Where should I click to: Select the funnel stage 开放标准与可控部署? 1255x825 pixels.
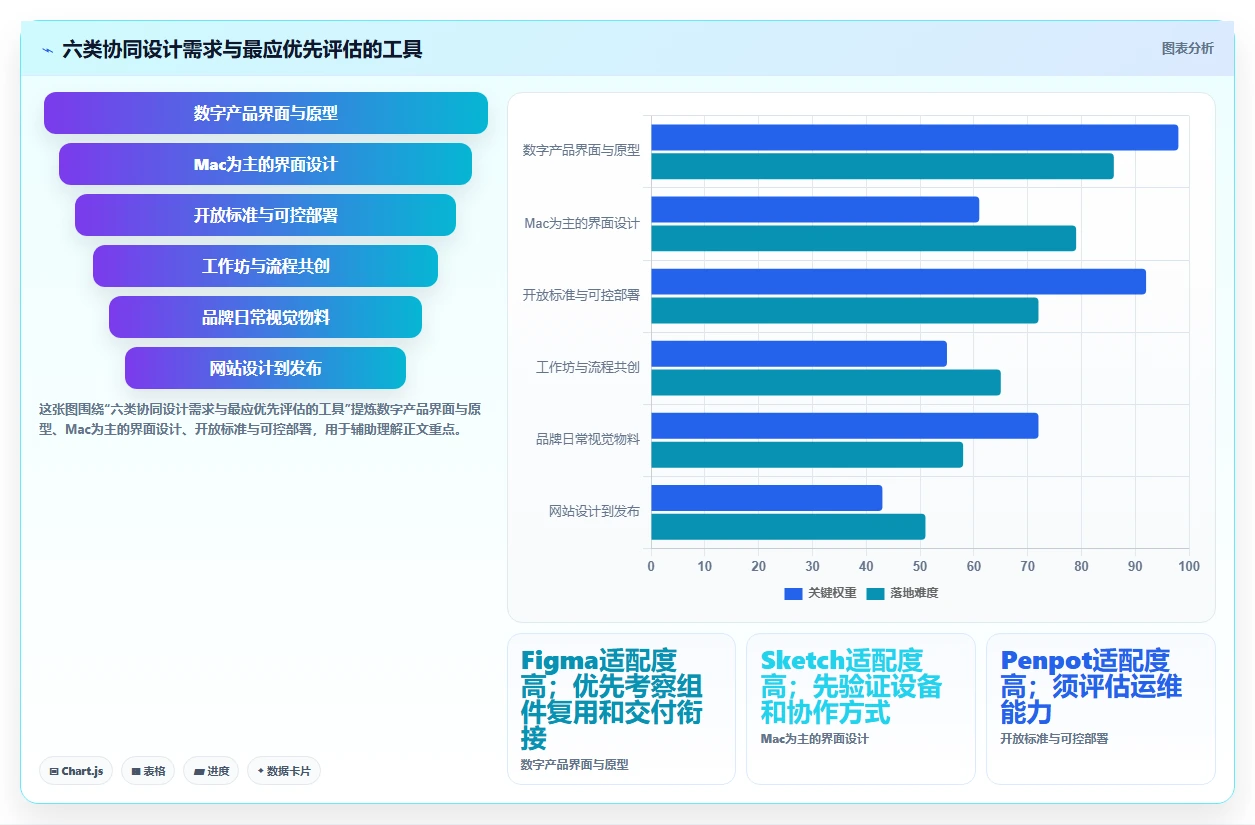tap(266, 215)
